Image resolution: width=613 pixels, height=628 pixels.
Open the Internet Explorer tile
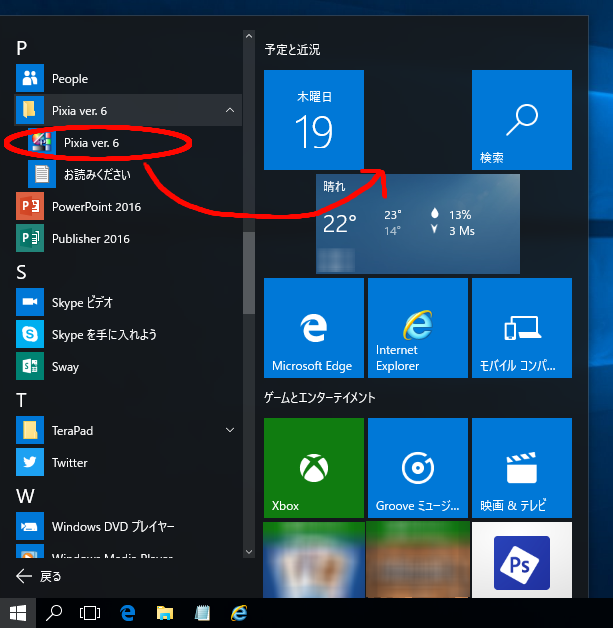click(x=418, y=328)
